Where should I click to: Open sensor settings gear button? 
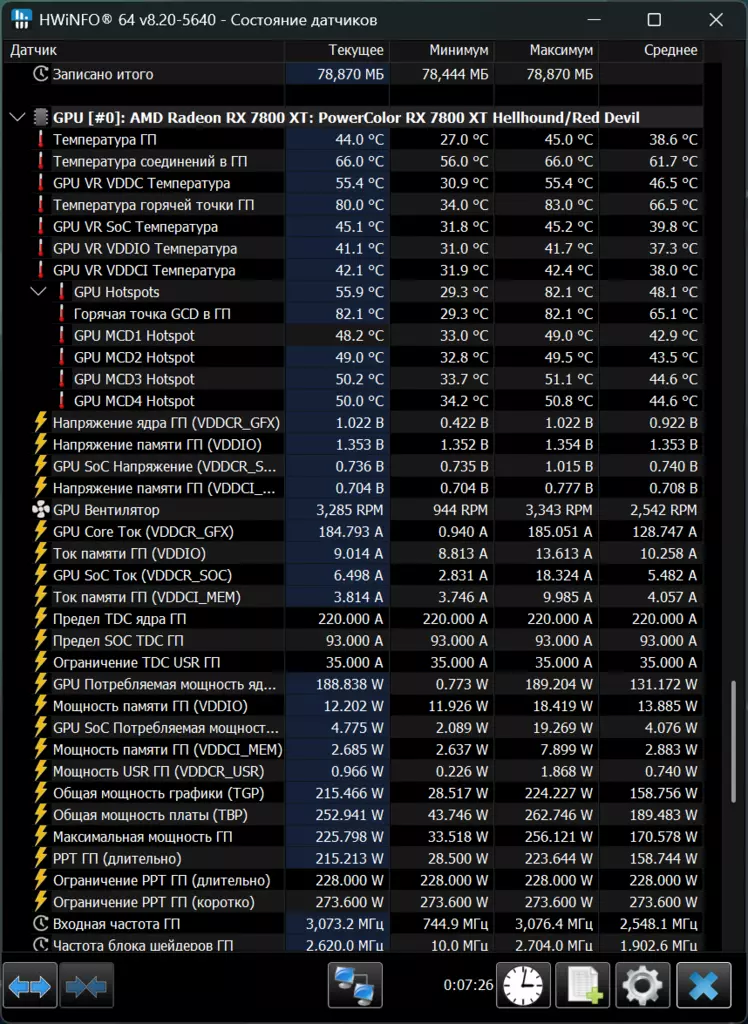pos(643,985)
